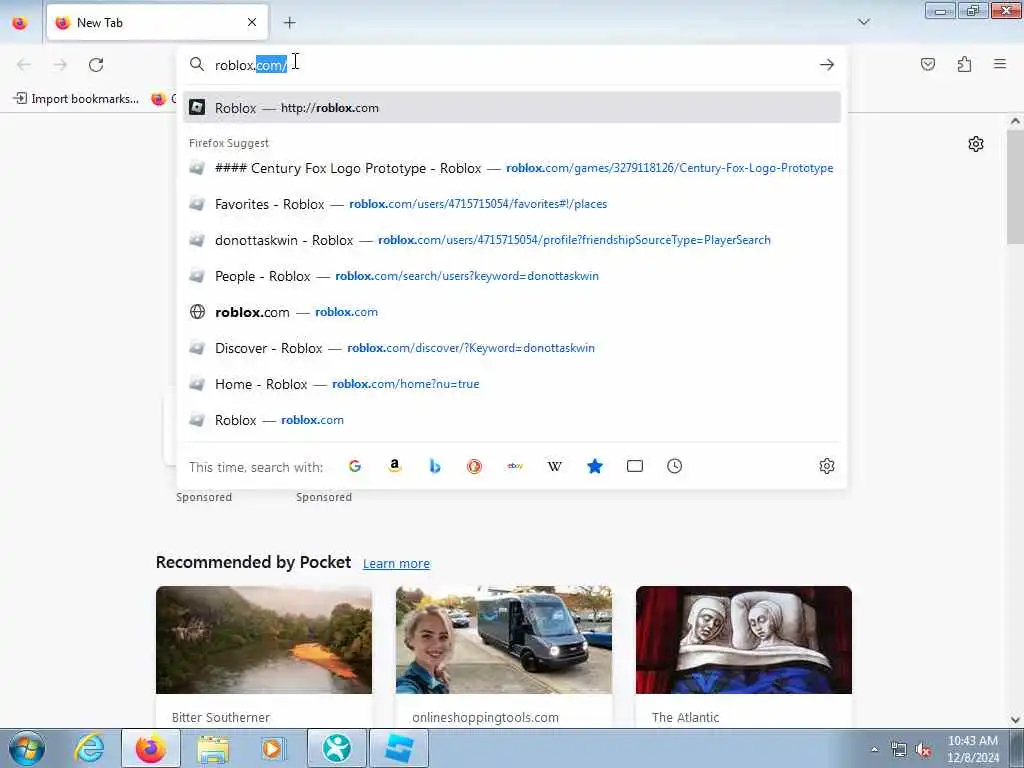
Task: Show hidden tray icons arrow
Action: click(874, 750)
